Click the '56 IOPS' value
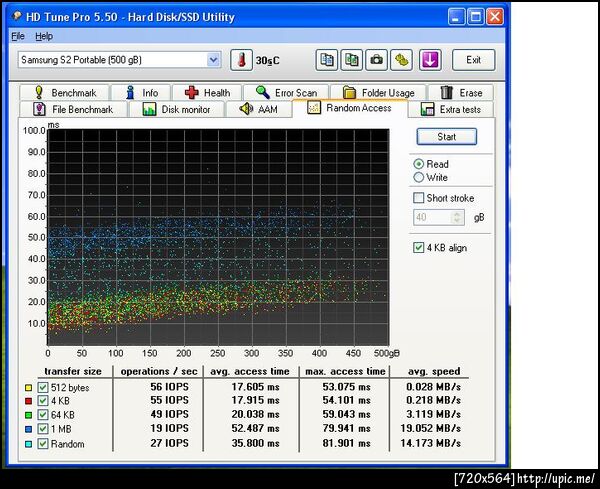Viewport: 600px width, 489px height. pyautogui.click(x=170, y=387)
